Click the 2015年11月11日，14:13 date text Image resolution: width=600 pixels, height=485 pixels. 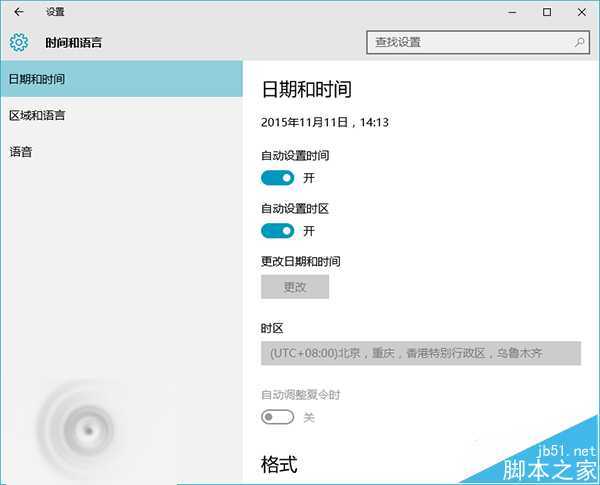click(x=324, y=122)
